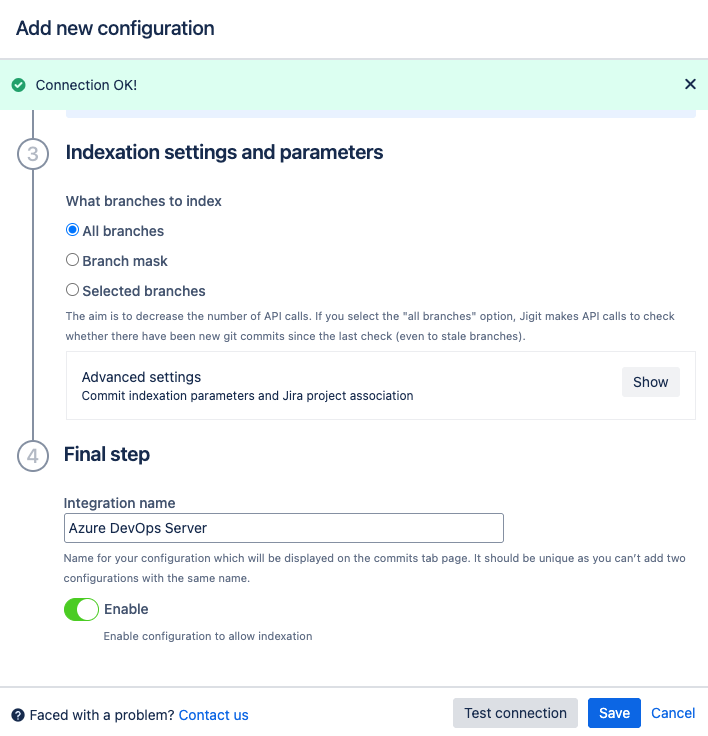Cancel adding the configuration
The width and height of the screenshot is (708, 736).
click(673, 713)
